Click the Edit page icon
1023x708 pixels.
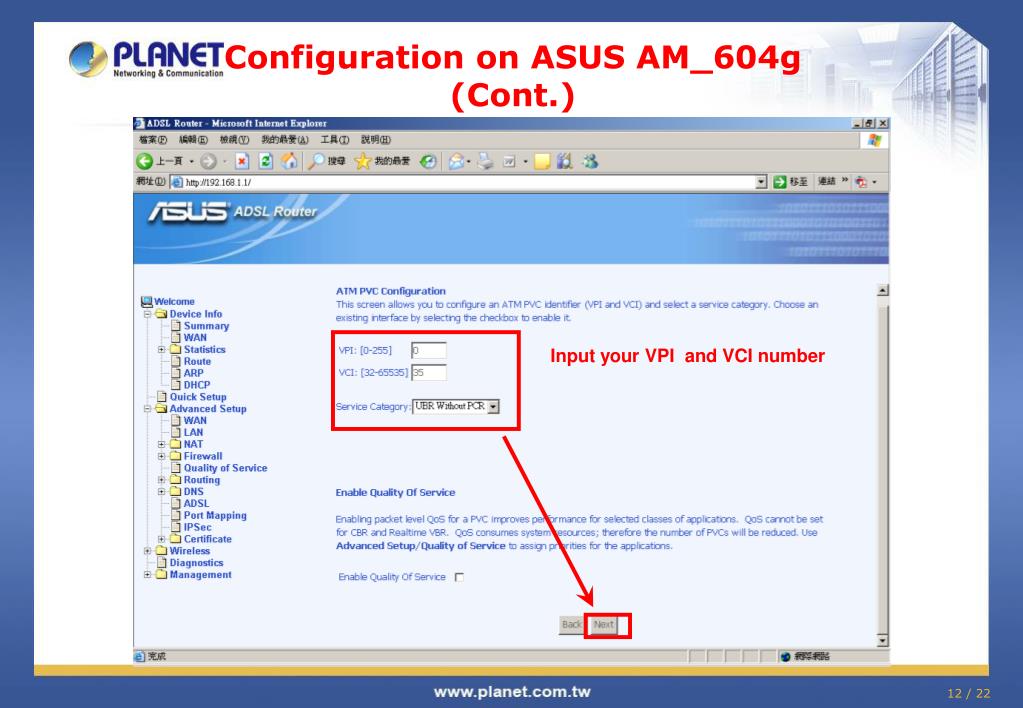click(510, 161)
